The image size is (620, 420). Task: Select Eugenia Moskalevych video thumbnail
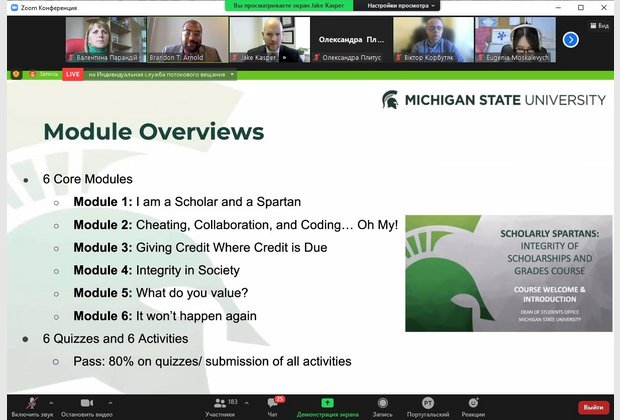pos(515,40)
